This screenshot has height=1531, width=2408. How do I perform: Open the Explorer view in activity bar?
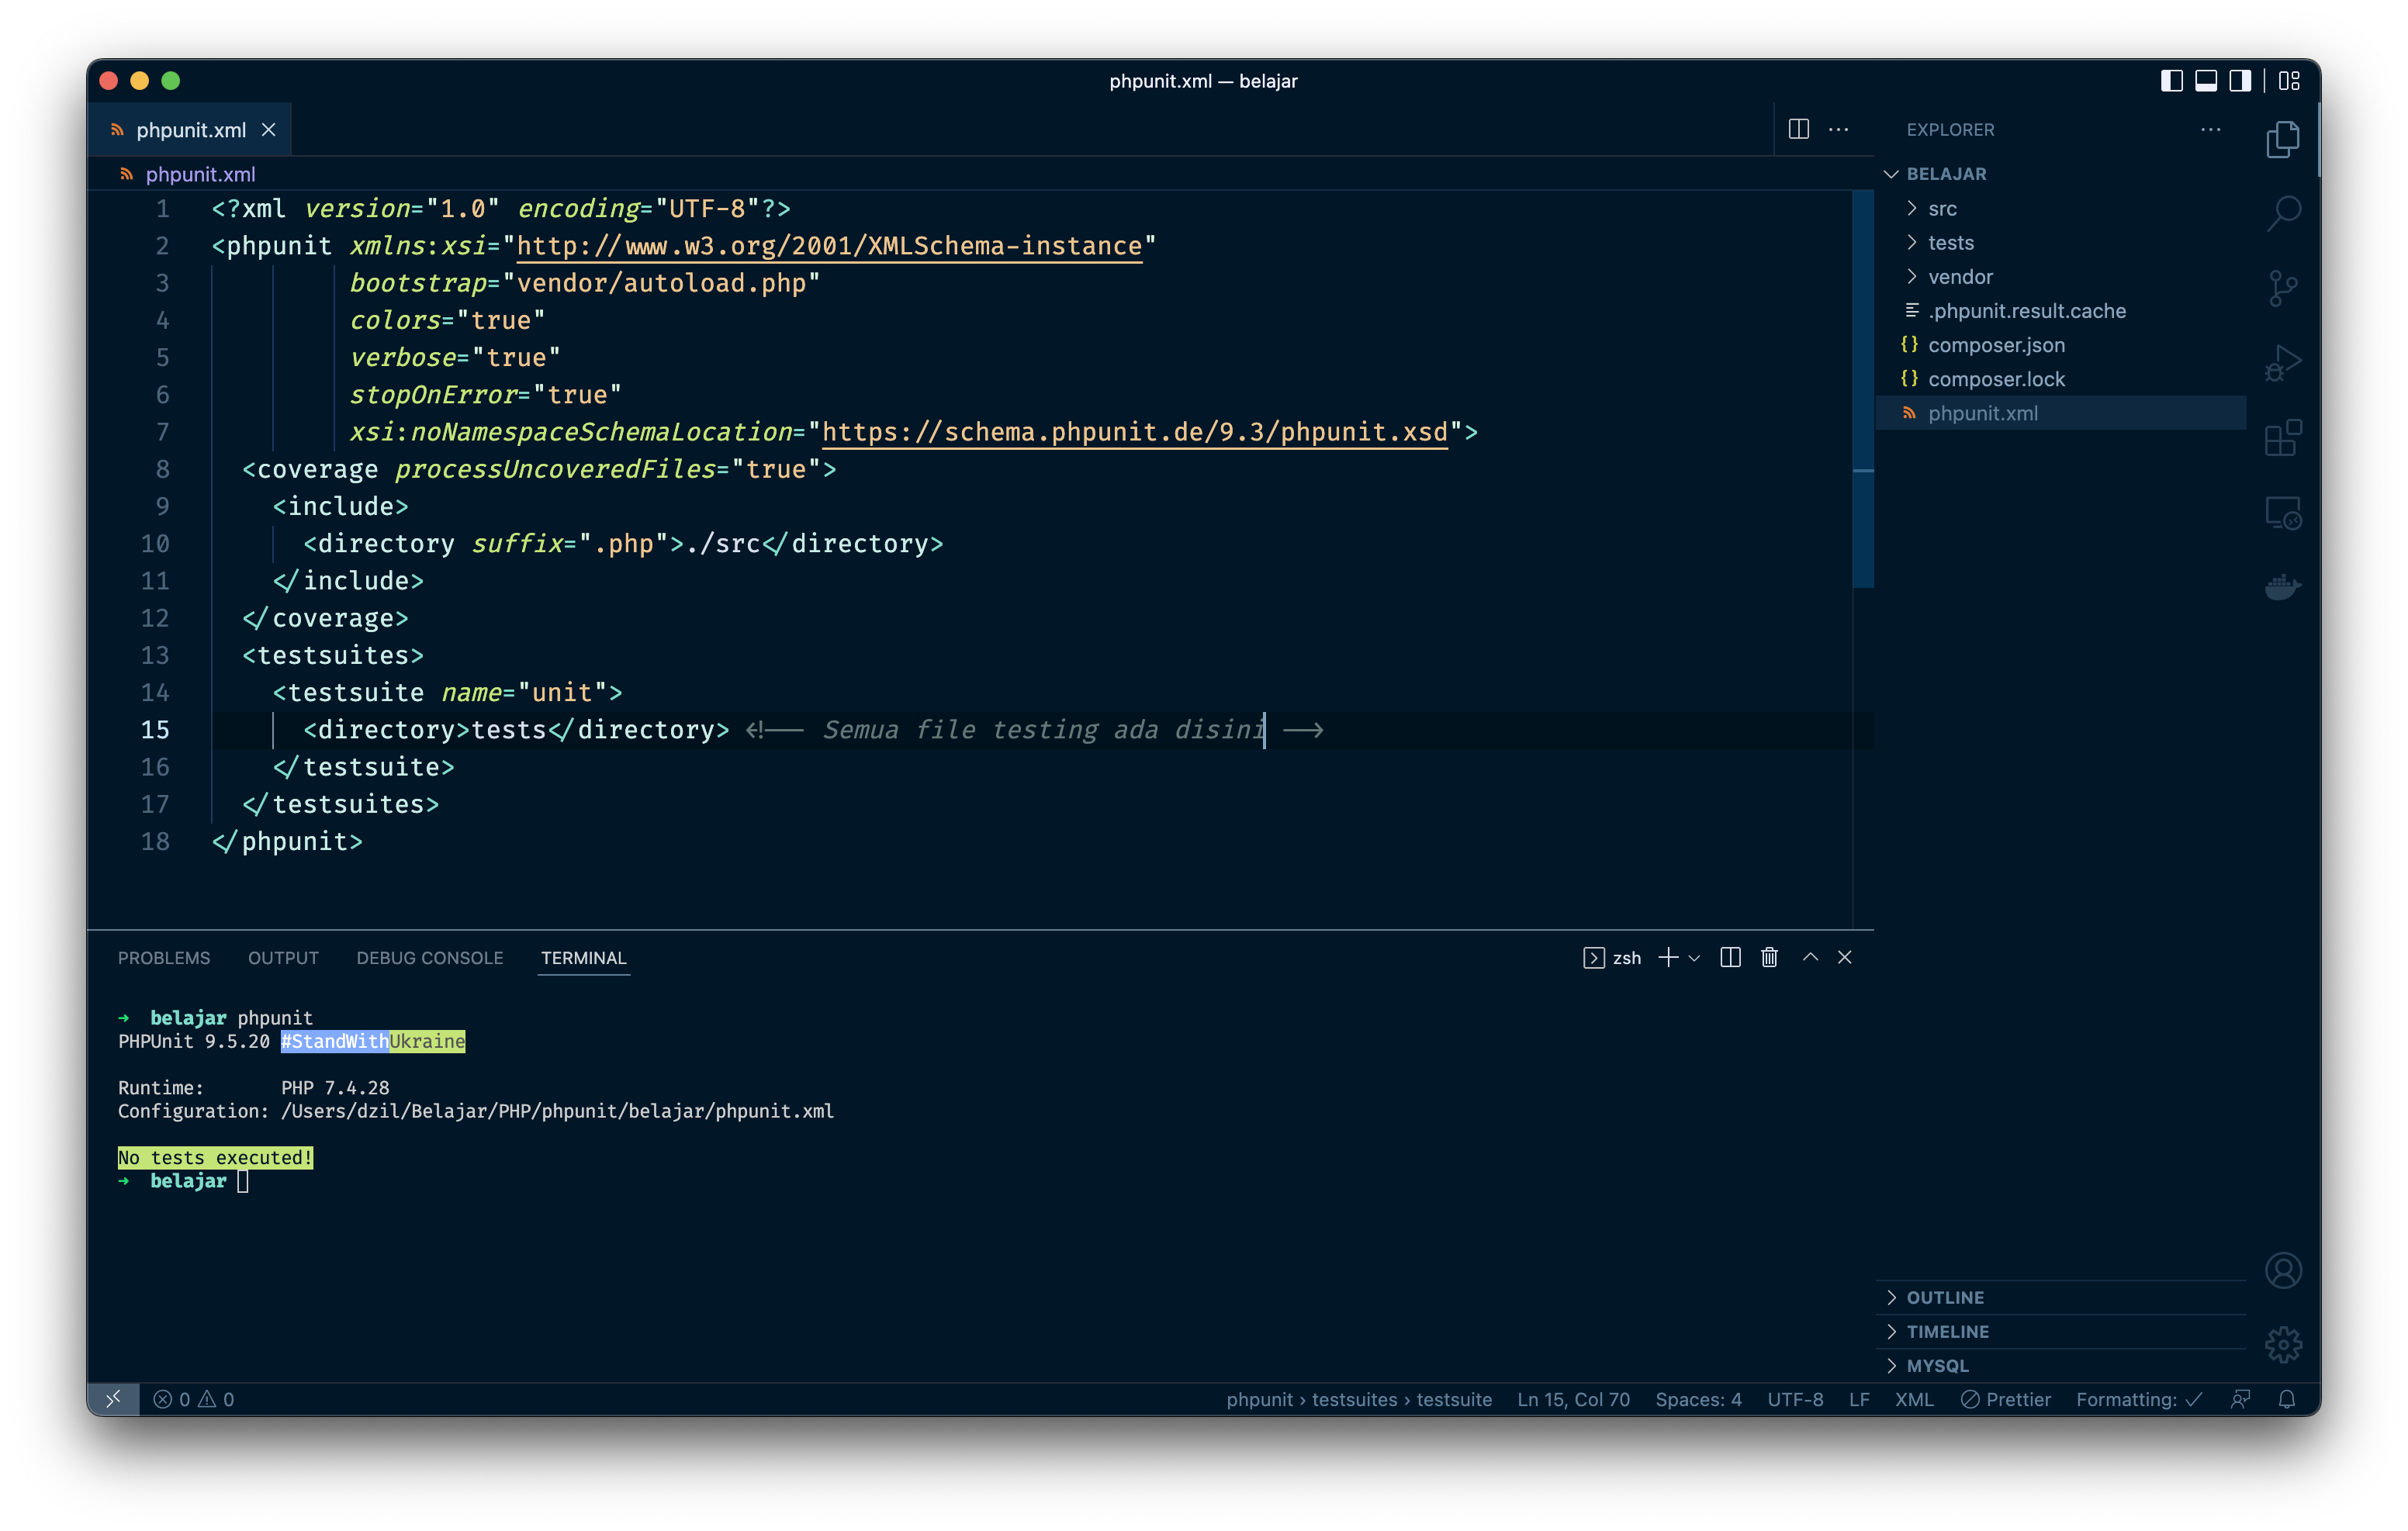[x=2283, y=139]
